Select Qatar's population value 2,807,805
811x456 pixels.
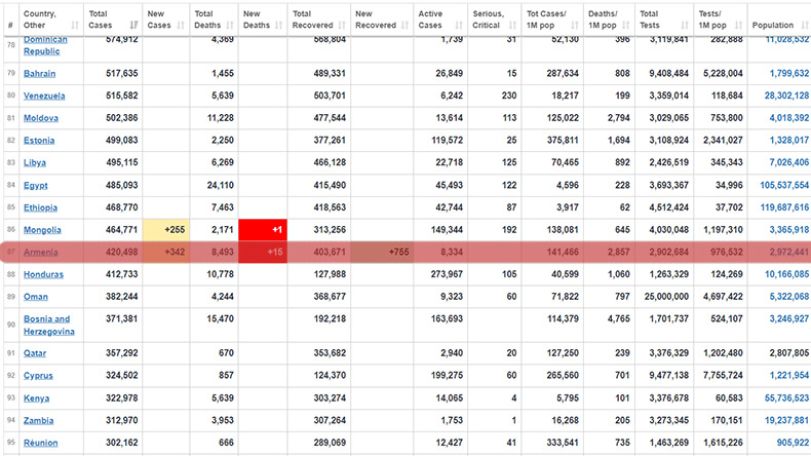(x=789, y=353)
